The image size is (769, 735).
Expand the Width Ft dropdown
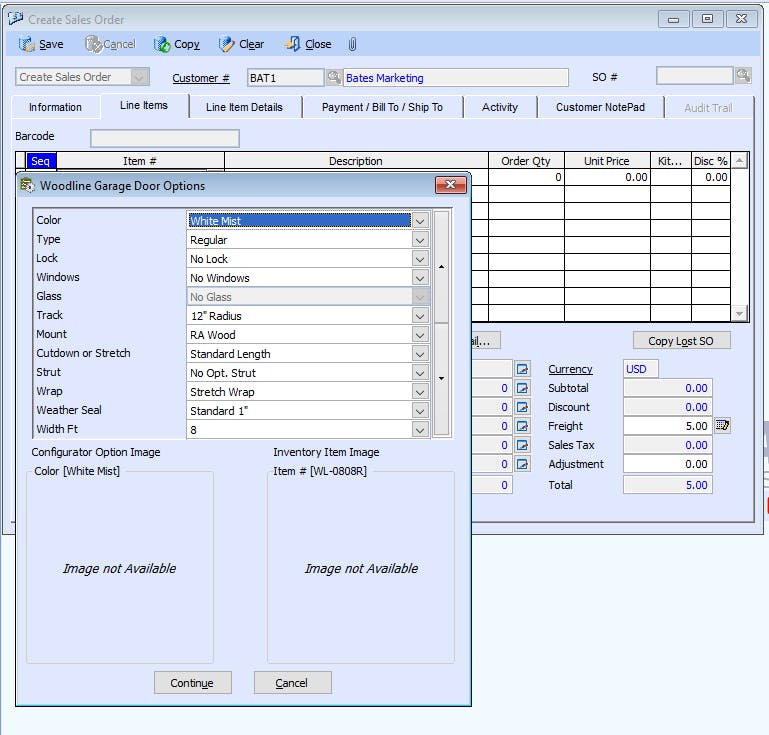(x=420, y=430)
